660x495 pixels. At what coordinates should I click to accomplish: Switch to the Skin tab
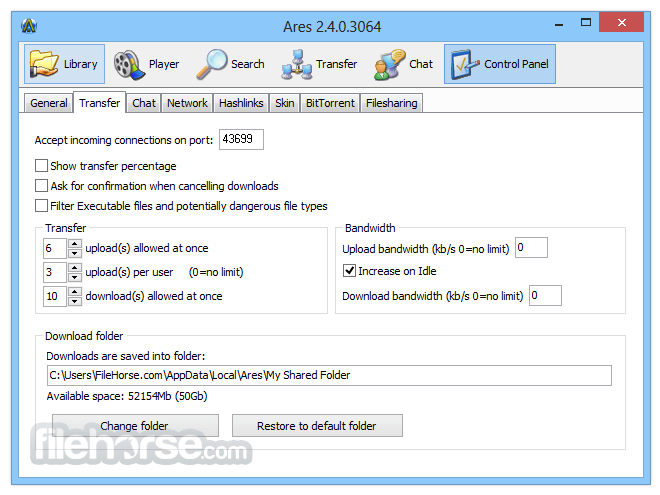[285, 103]
